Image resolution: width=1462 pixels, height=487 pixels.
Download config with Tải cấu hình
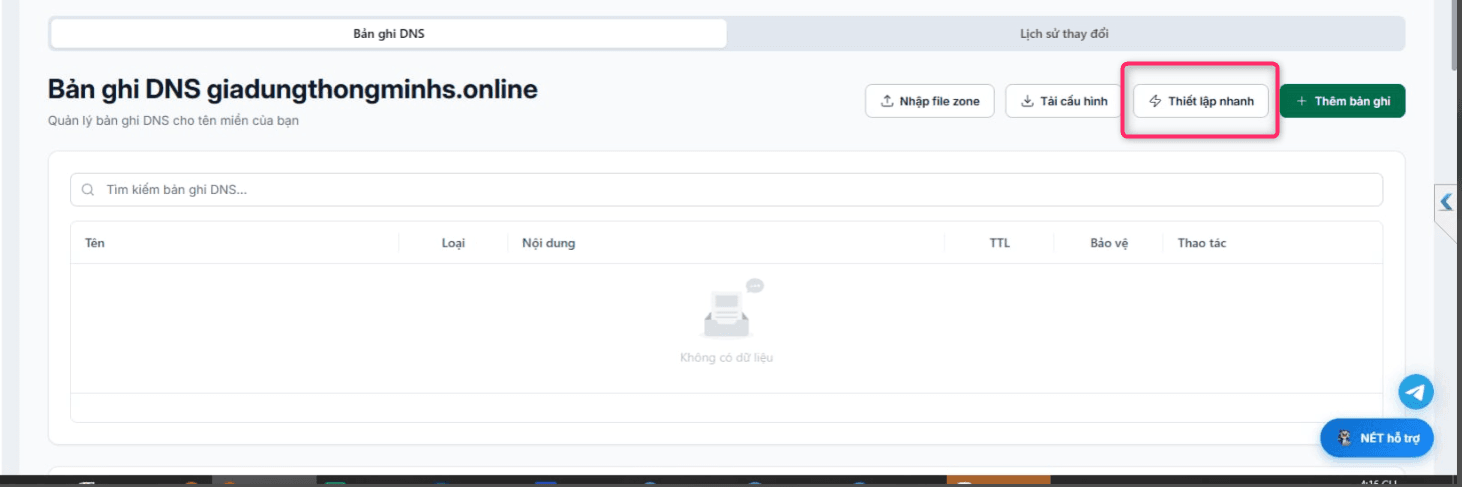pyautogui.click(x=1064, y=101)
